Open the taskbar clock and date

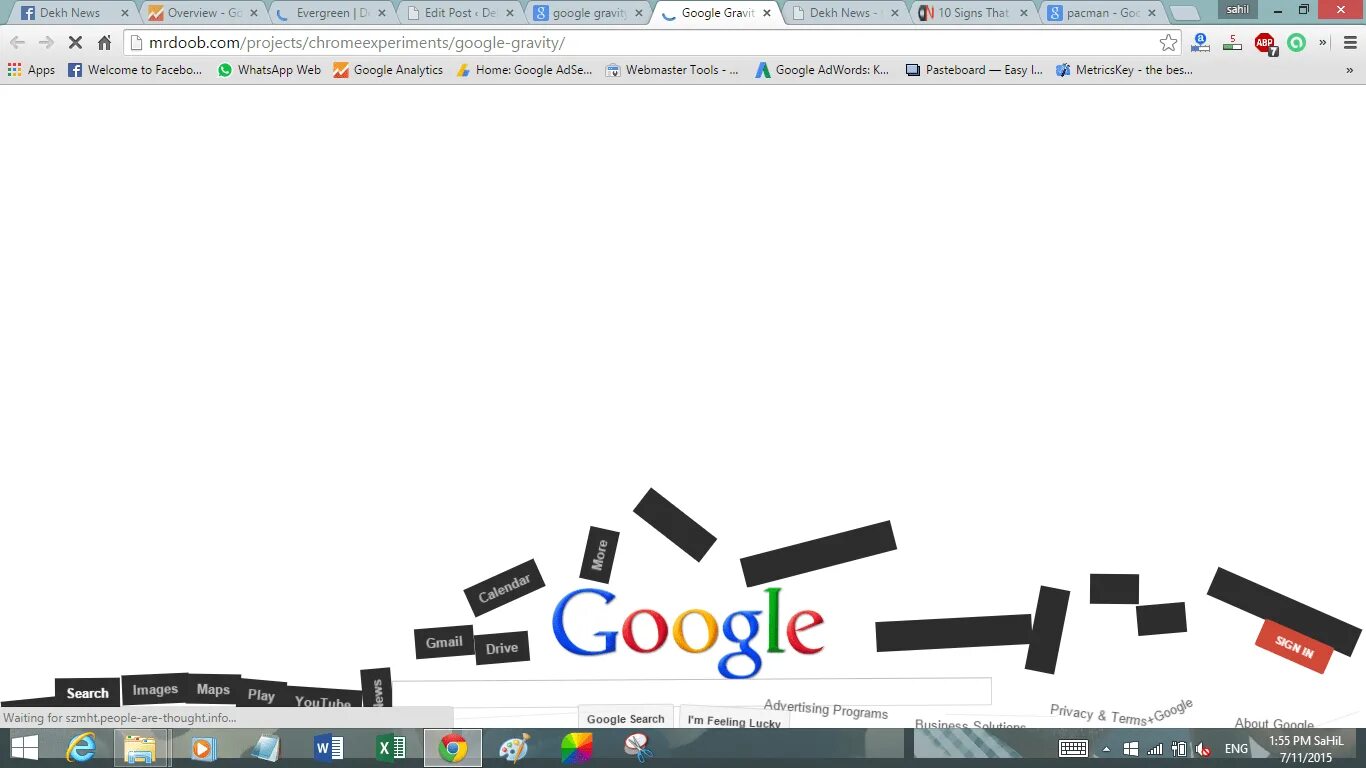coord(1306,748)
